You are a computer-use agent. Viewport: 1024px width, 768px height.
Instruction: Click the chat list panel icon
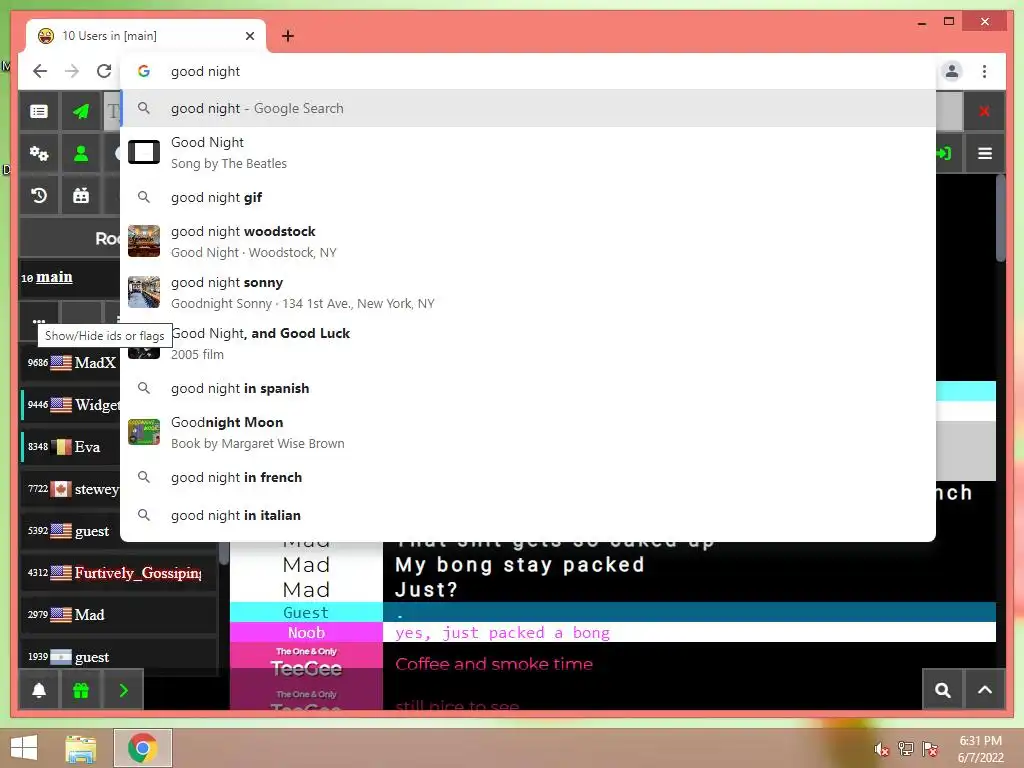pos(39,112)
